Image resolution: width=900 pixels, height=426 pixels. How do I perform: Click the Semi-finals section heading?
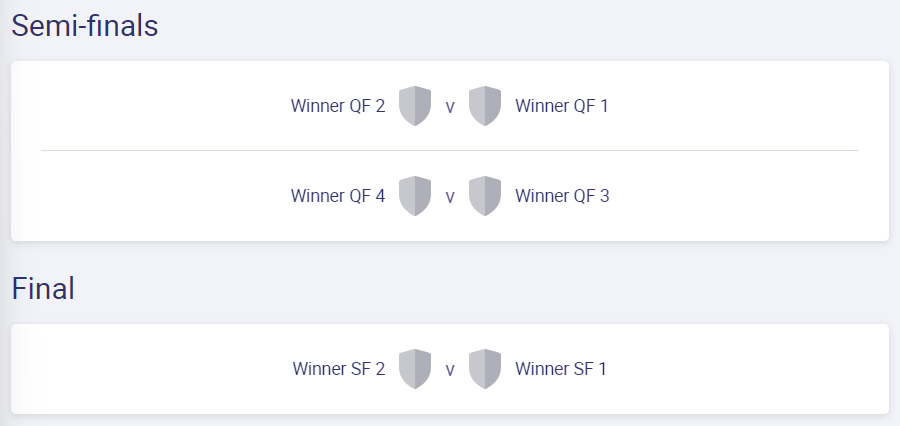click(x=85, y=26)
